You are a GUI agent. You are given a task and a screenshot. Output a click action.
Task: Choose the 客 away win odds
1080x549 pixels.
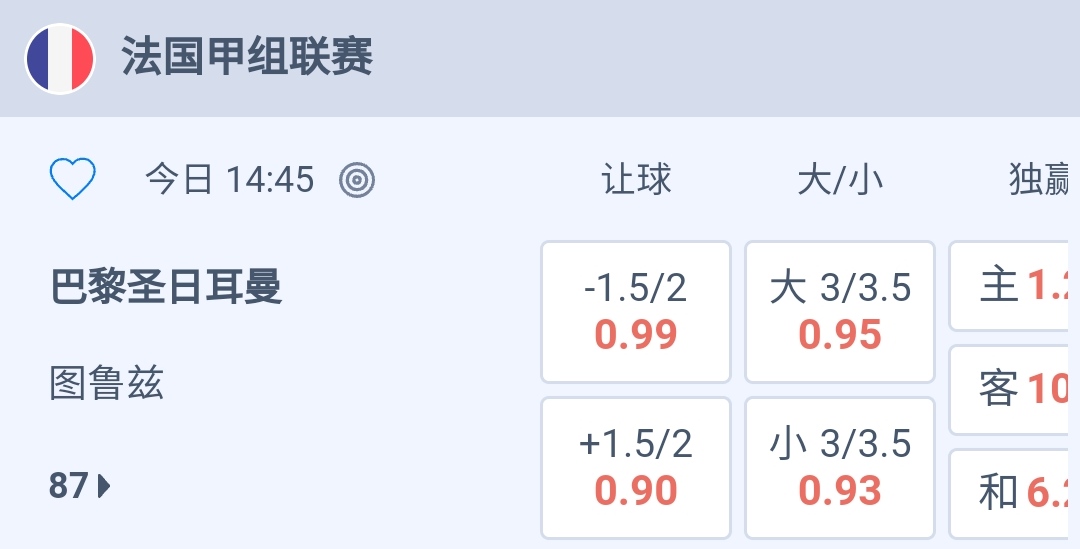coord(1014,390)
